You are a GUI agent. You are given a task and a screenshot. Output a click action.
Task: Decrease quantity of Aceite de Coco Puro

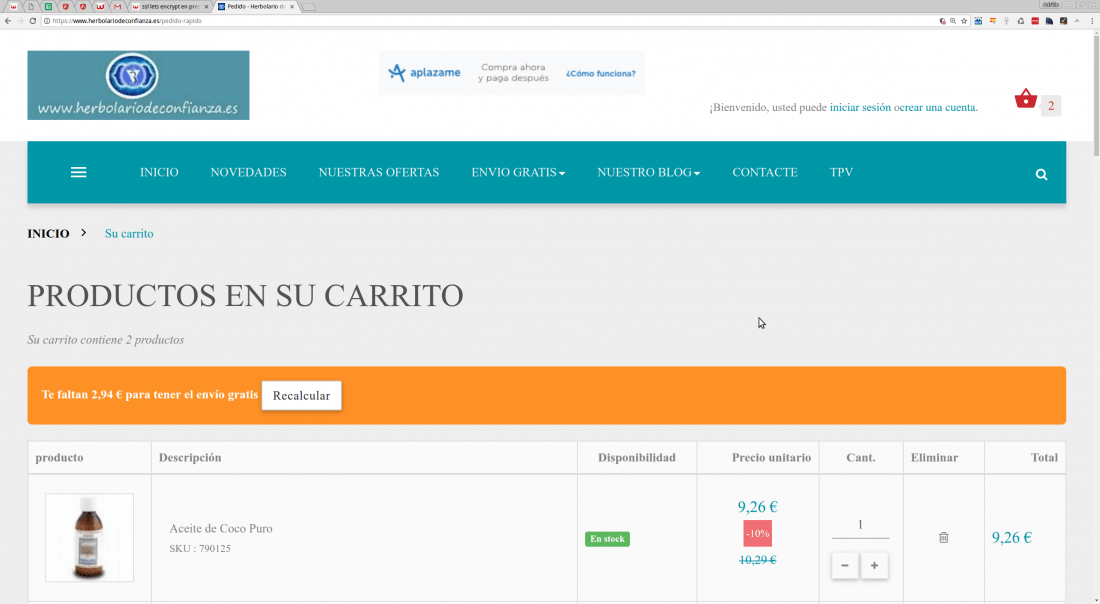[845, 565]
